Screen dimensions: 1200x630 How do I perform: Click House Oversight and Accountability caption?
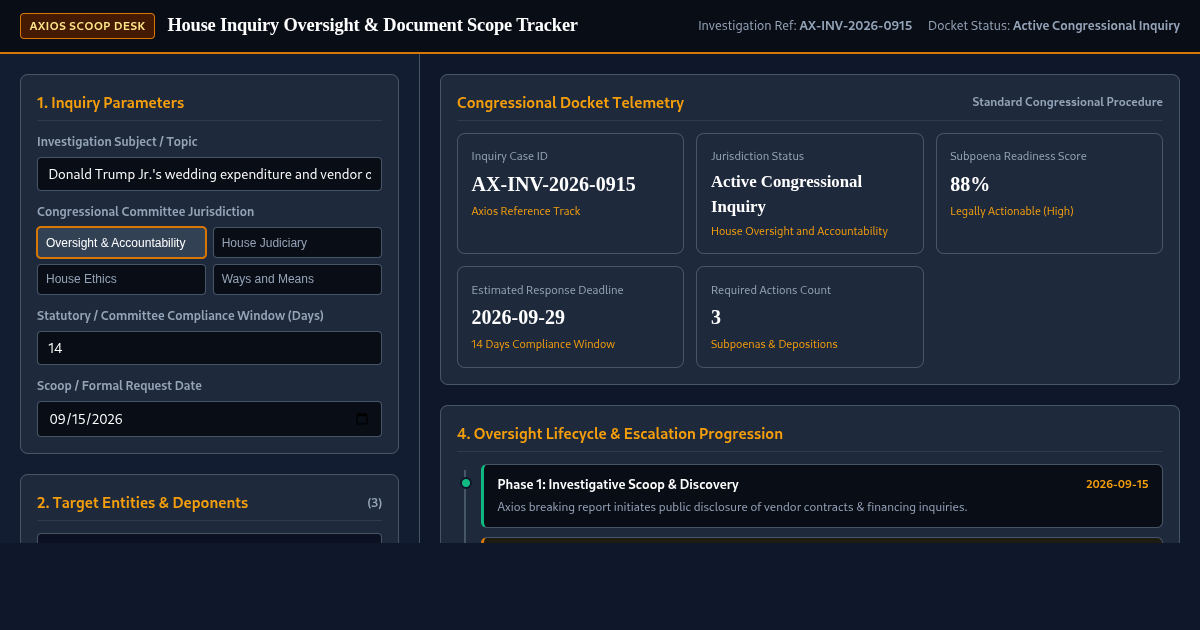click(x=799, y=231)
